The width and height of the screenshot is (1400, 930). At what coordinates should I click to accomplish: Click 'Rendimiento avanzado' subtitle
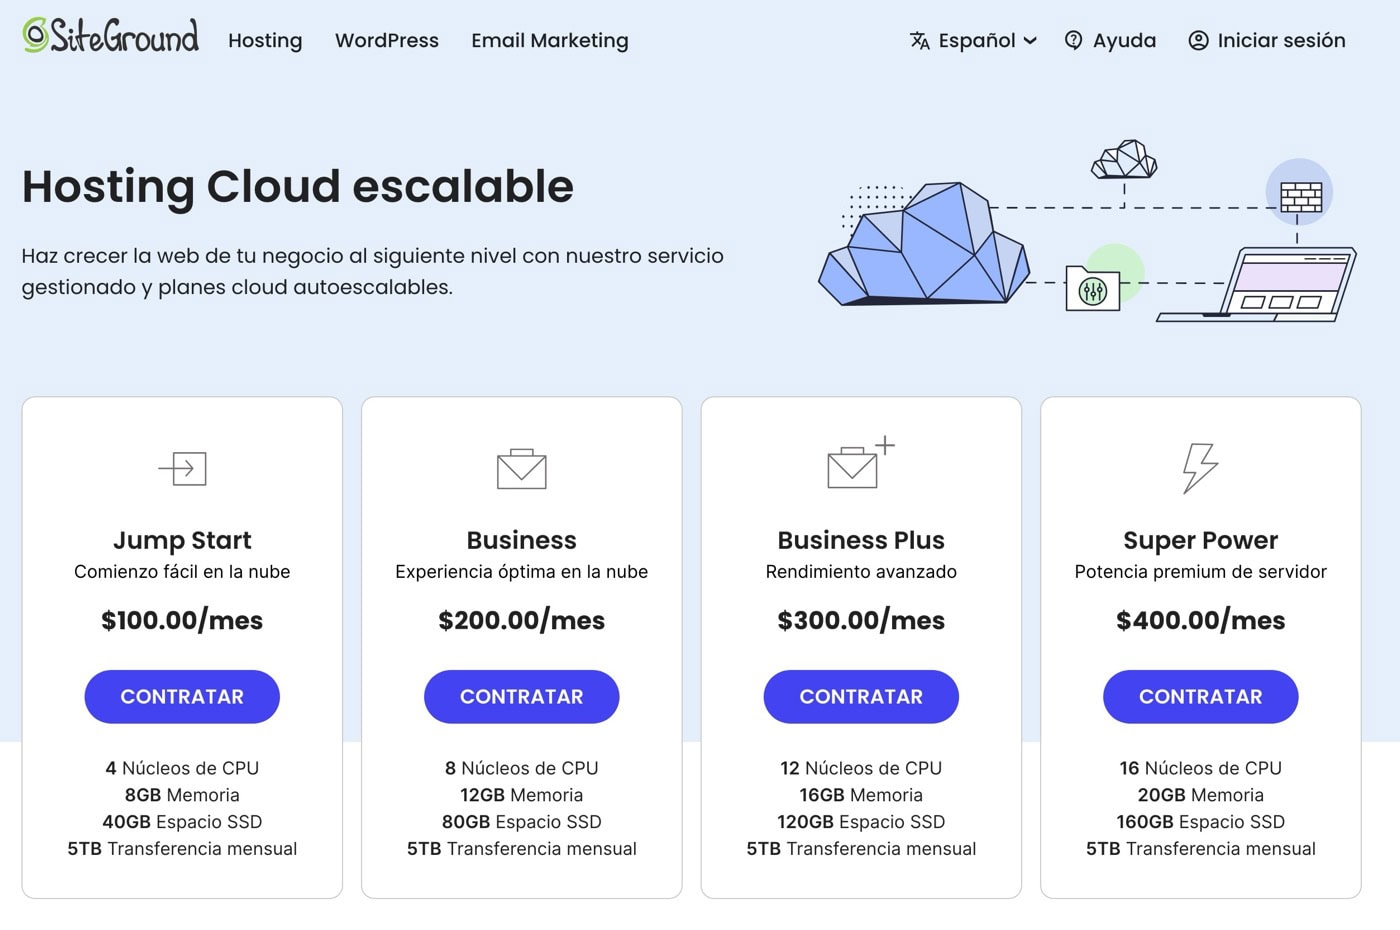coord(861,572)
